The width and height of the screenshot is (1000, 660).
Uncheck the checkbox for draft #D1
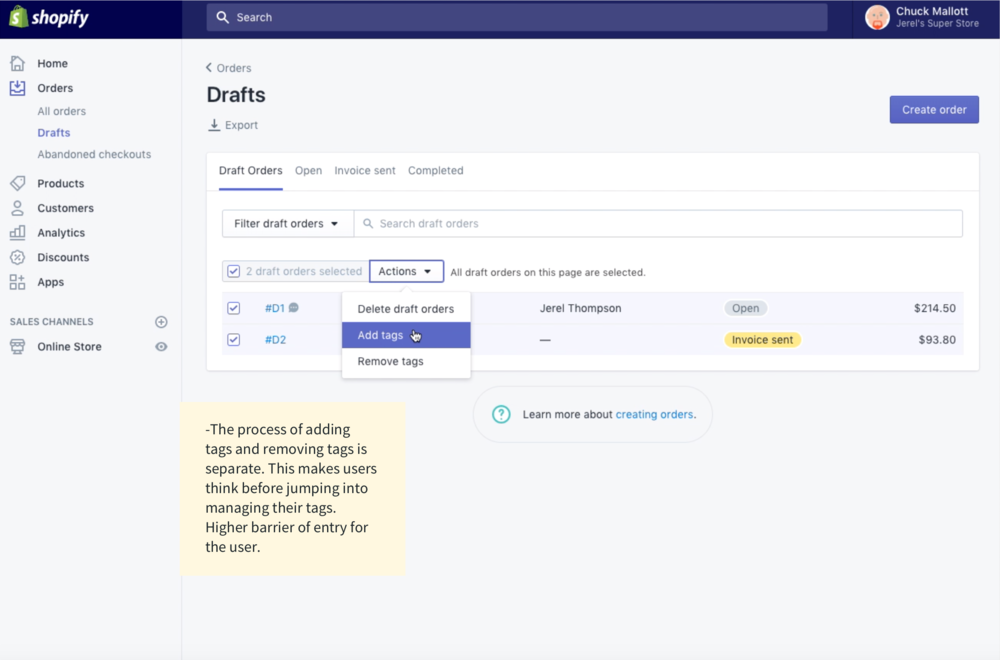(x=233, y=308)
